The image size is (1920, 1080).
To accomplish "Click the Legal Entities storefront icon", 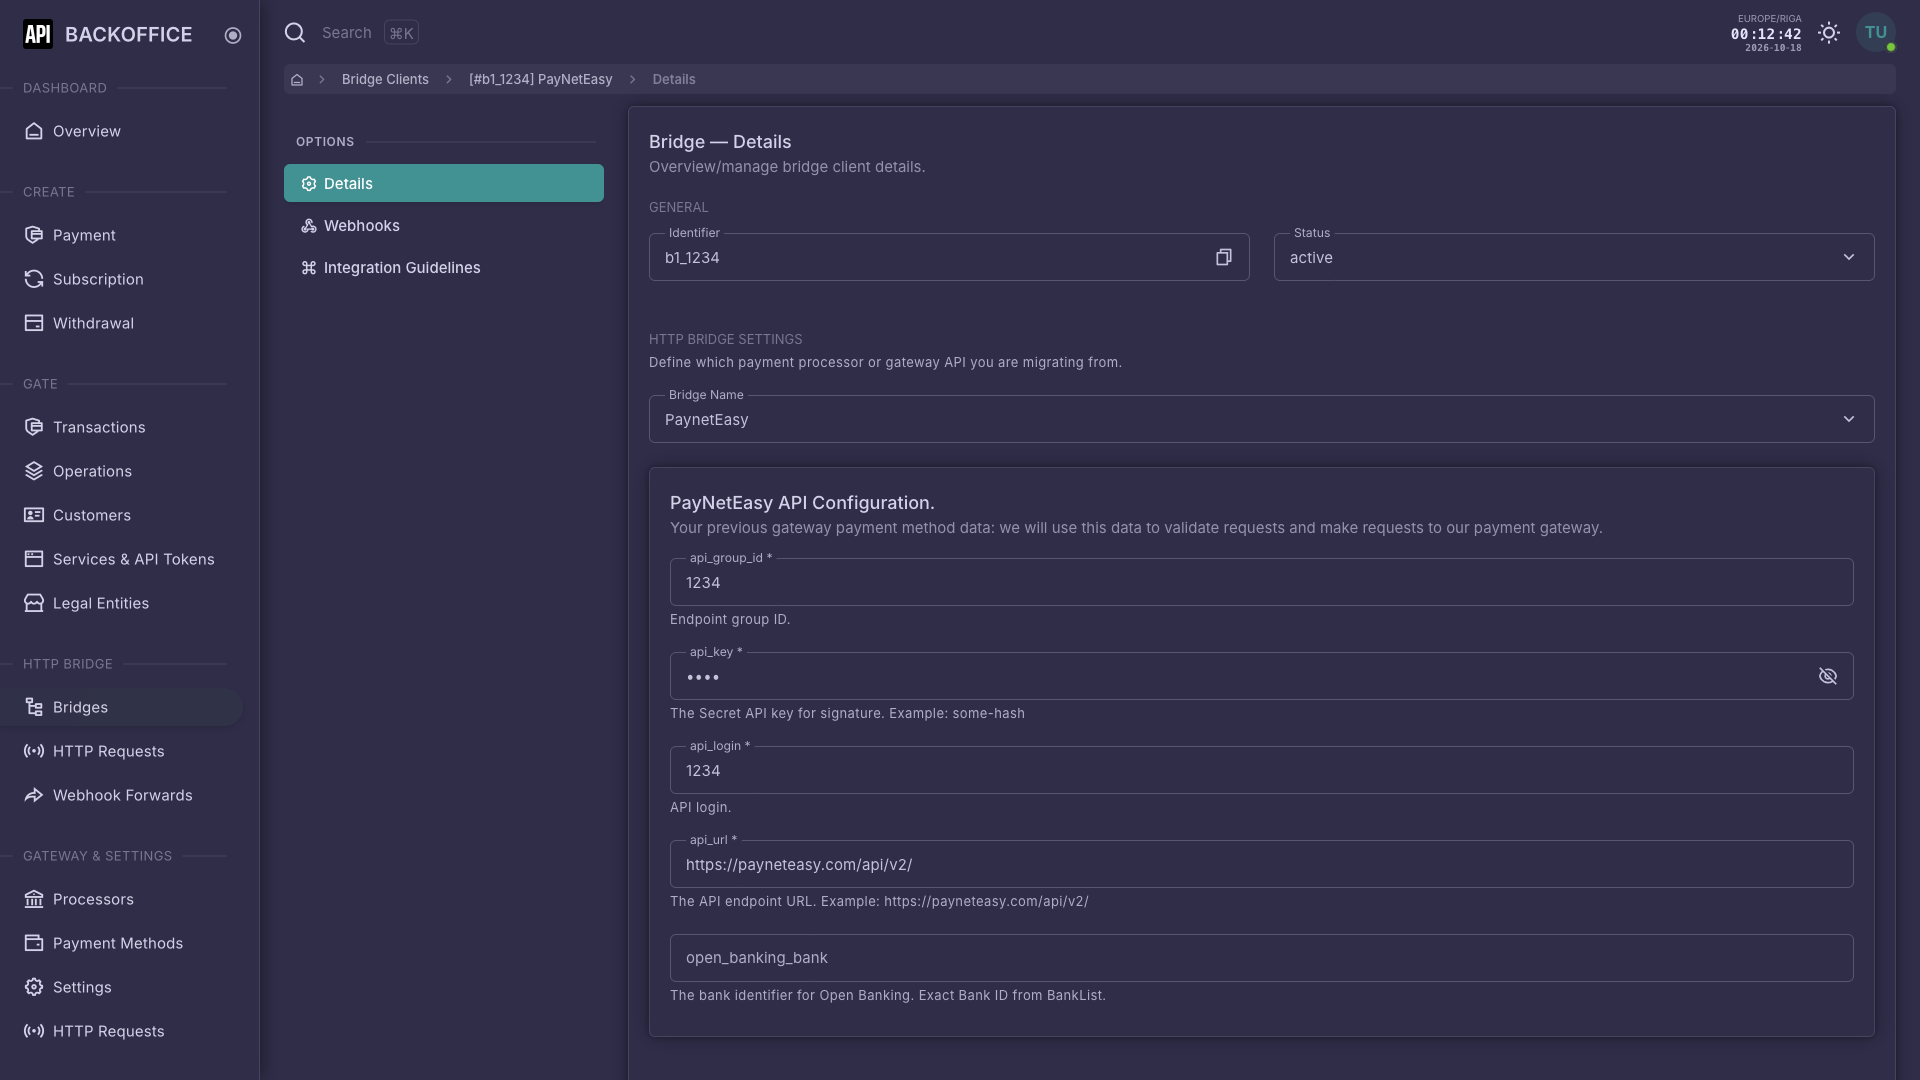I will 34,604.
